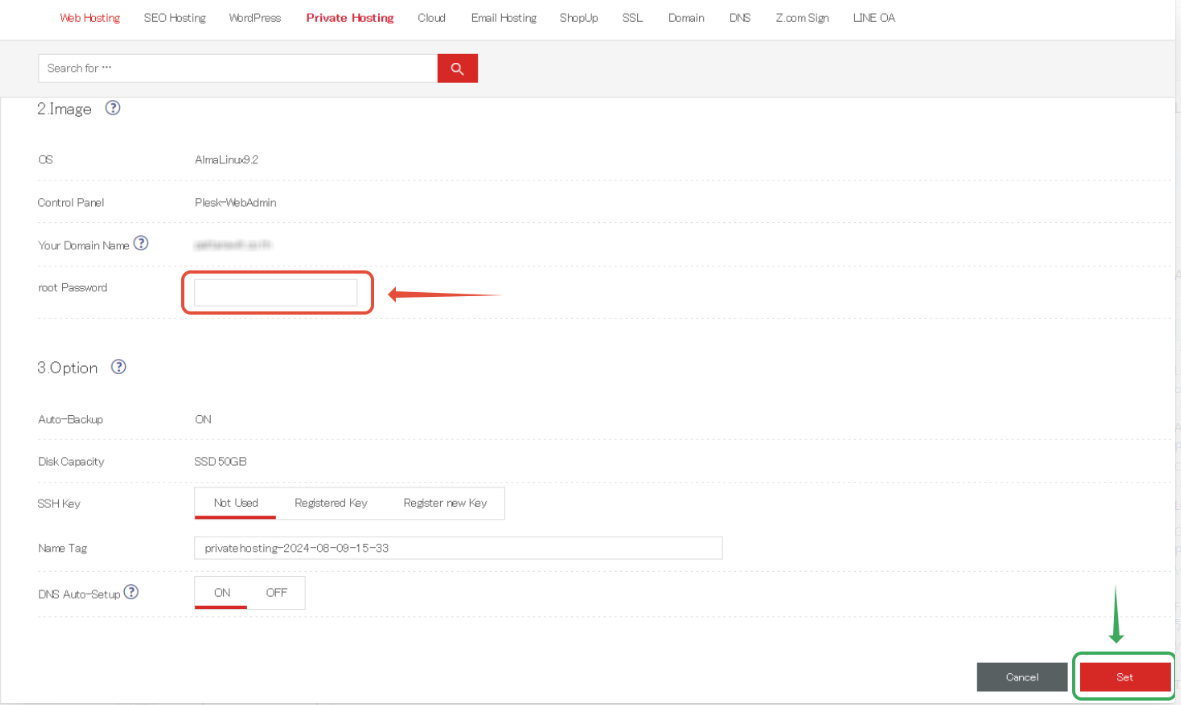Open the Cloud menu
The width and height of the screenshot is (1181, 705).
tap(432, 18)
